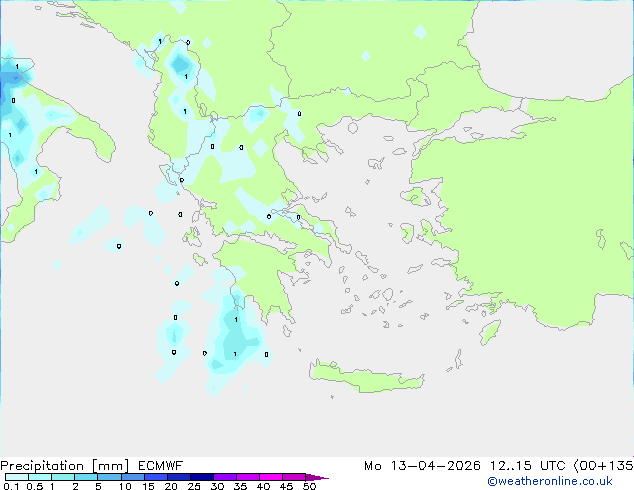Screen dimensions: 634x490
Task: Click legend value label '25'
Action: point(194,486)
